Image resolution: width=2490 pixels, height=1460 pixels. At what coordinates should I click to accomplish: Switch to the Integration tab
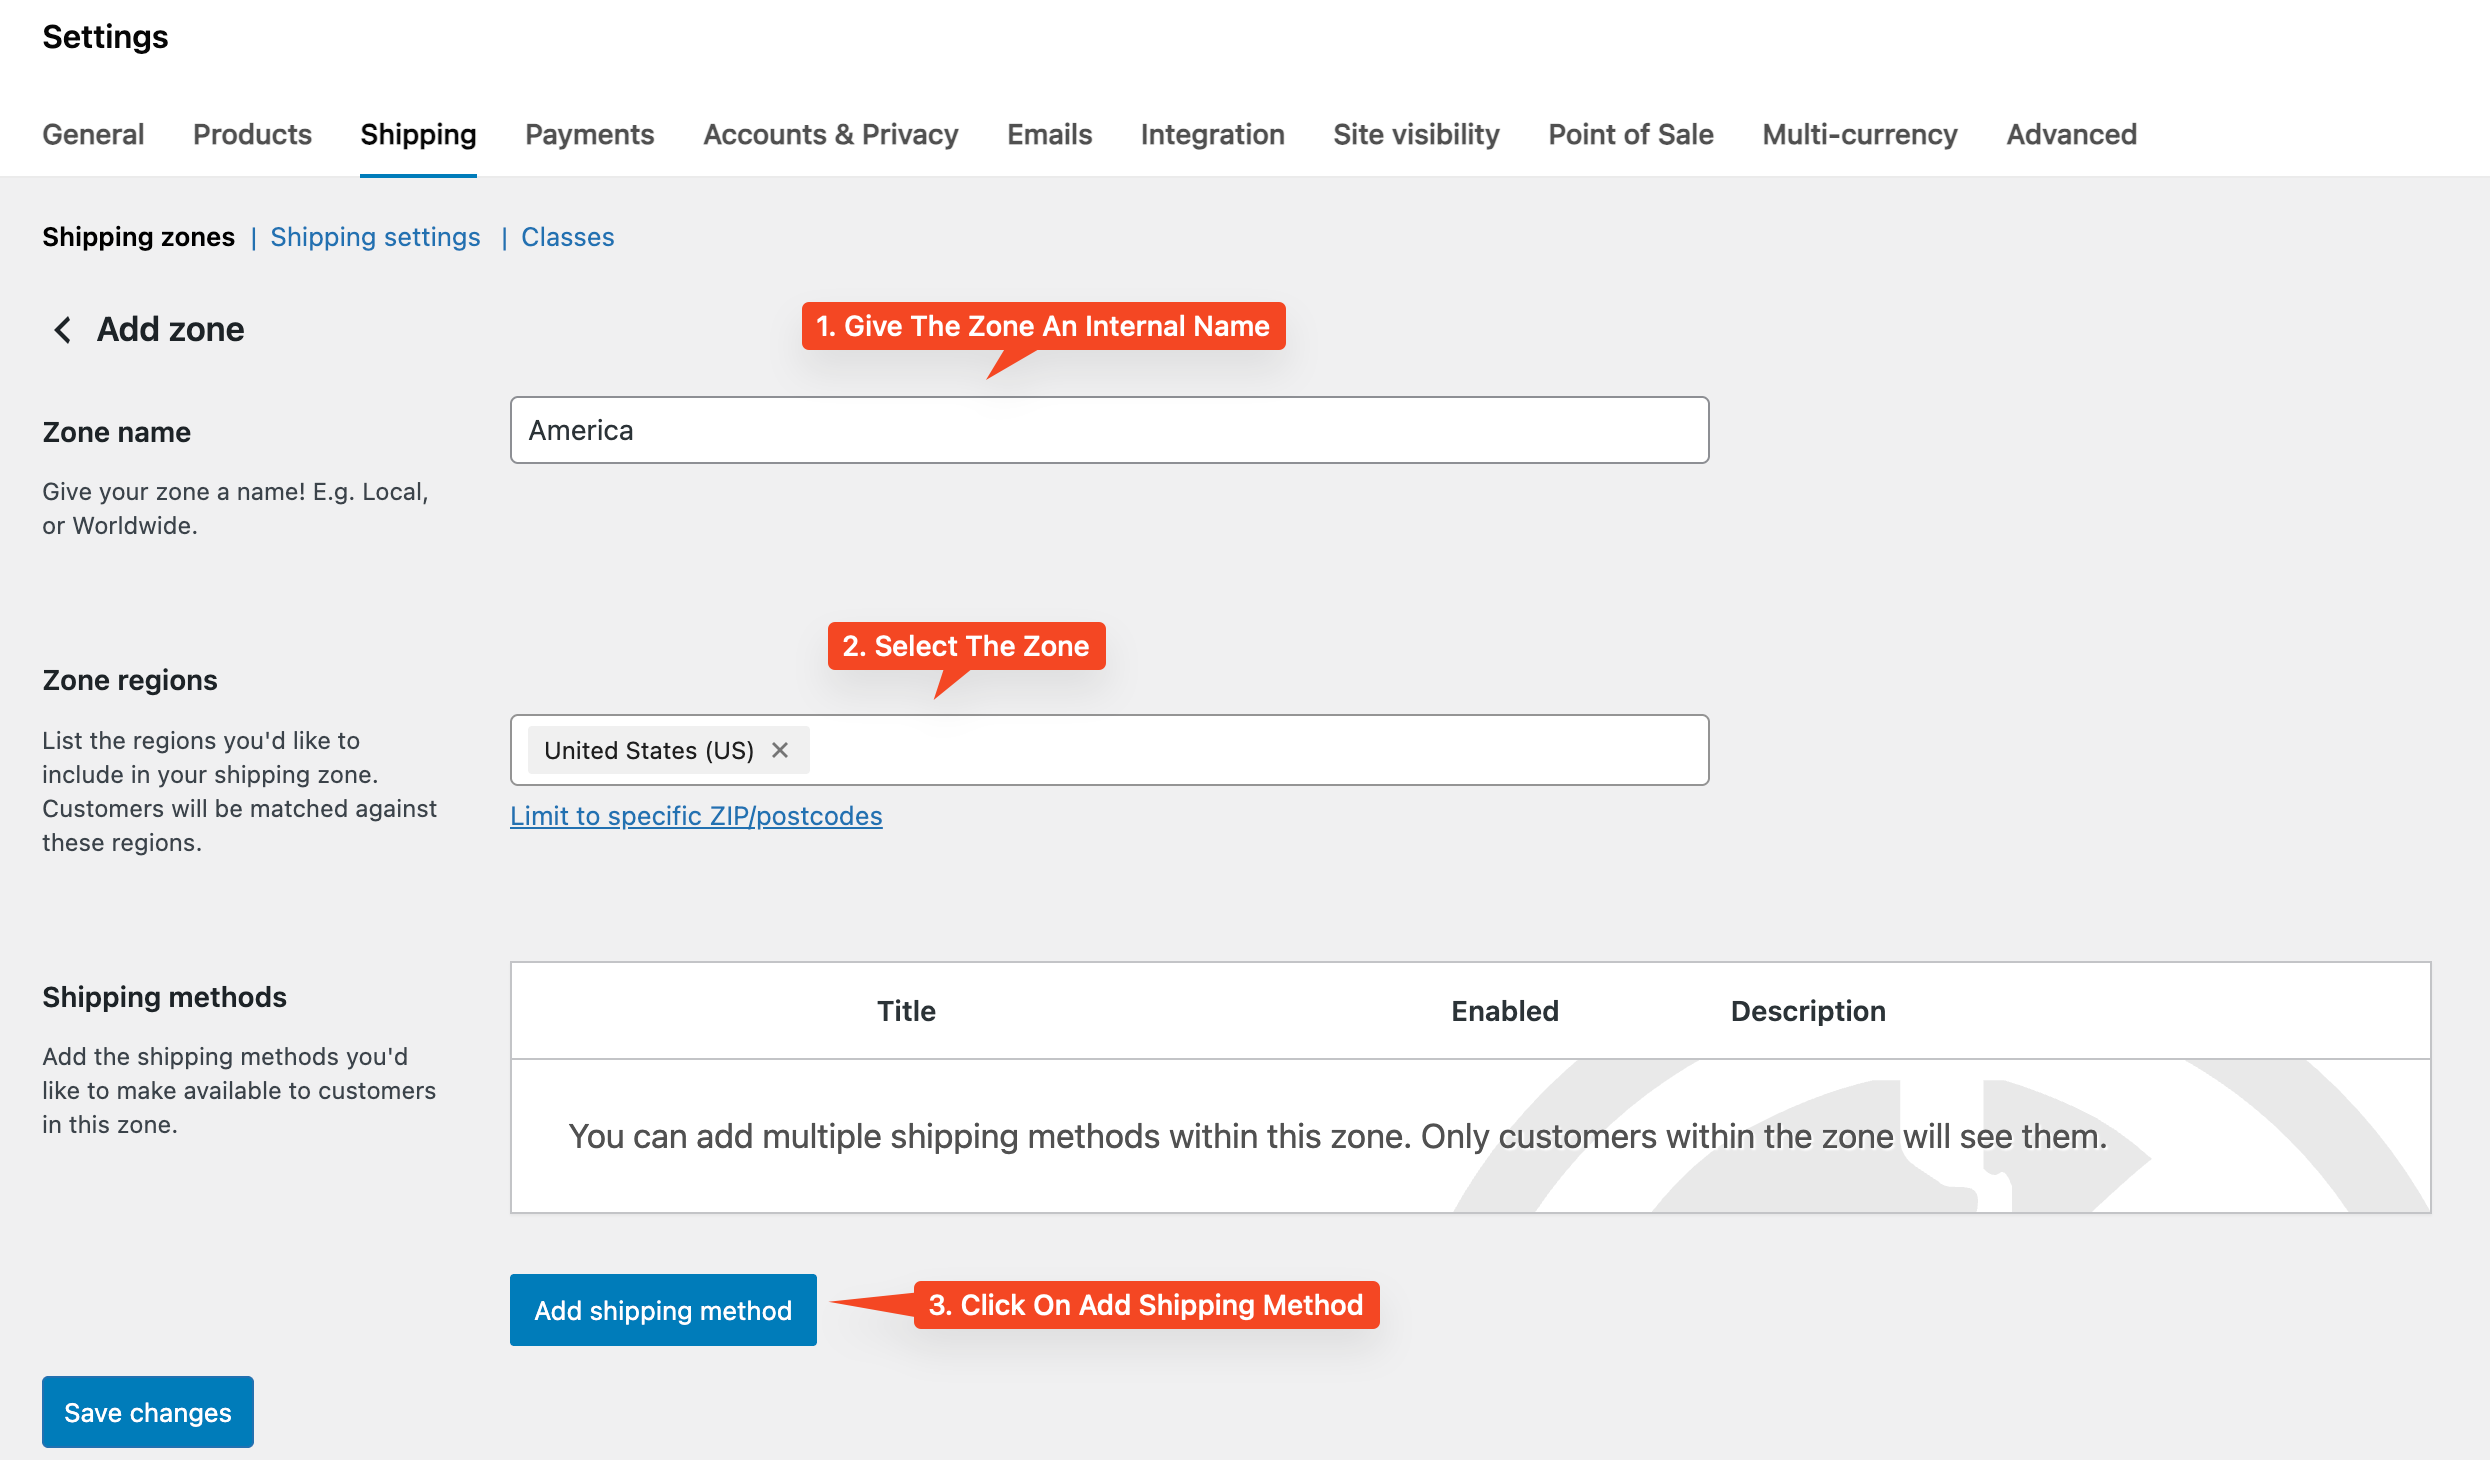(x=1212, y=134)
